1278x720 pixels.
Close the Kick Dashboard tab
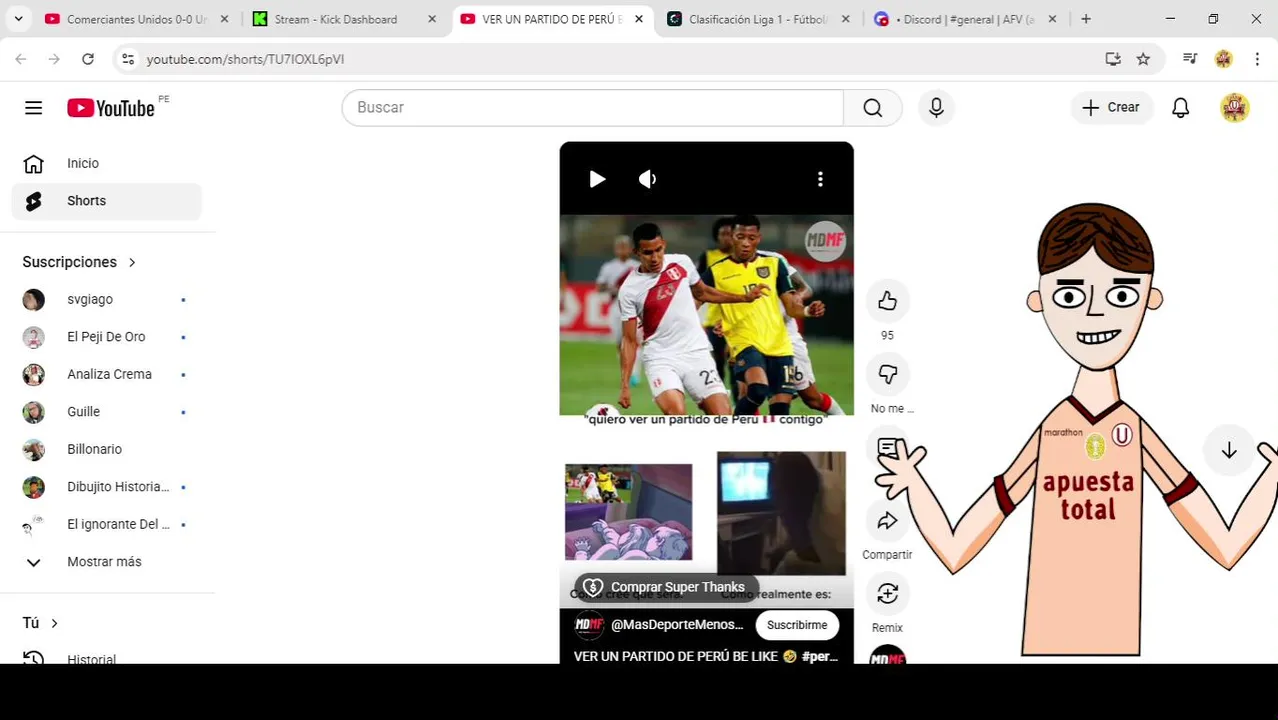432,19
